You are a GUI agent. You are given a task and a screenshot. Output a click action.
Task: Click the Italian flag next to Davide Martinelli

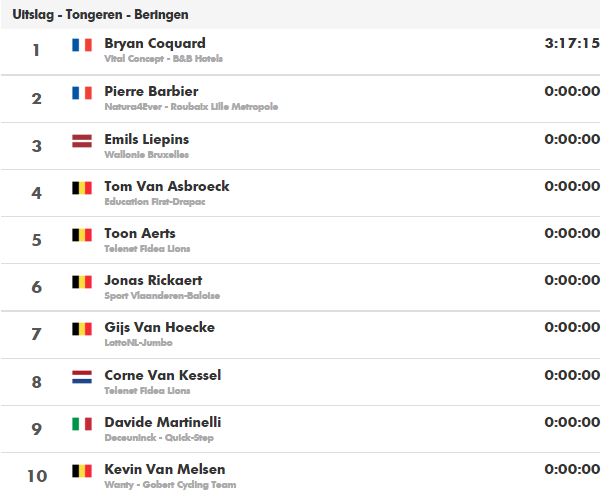[x=82, y=424]
